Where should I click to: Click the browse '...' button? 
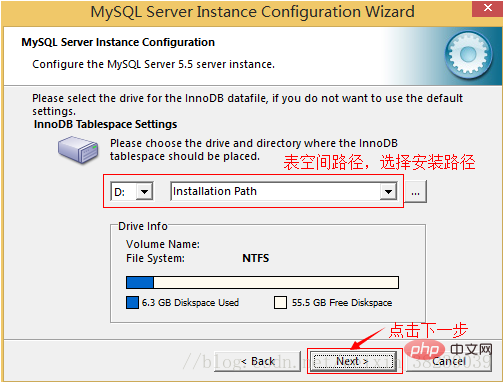(x=415, y=192)
